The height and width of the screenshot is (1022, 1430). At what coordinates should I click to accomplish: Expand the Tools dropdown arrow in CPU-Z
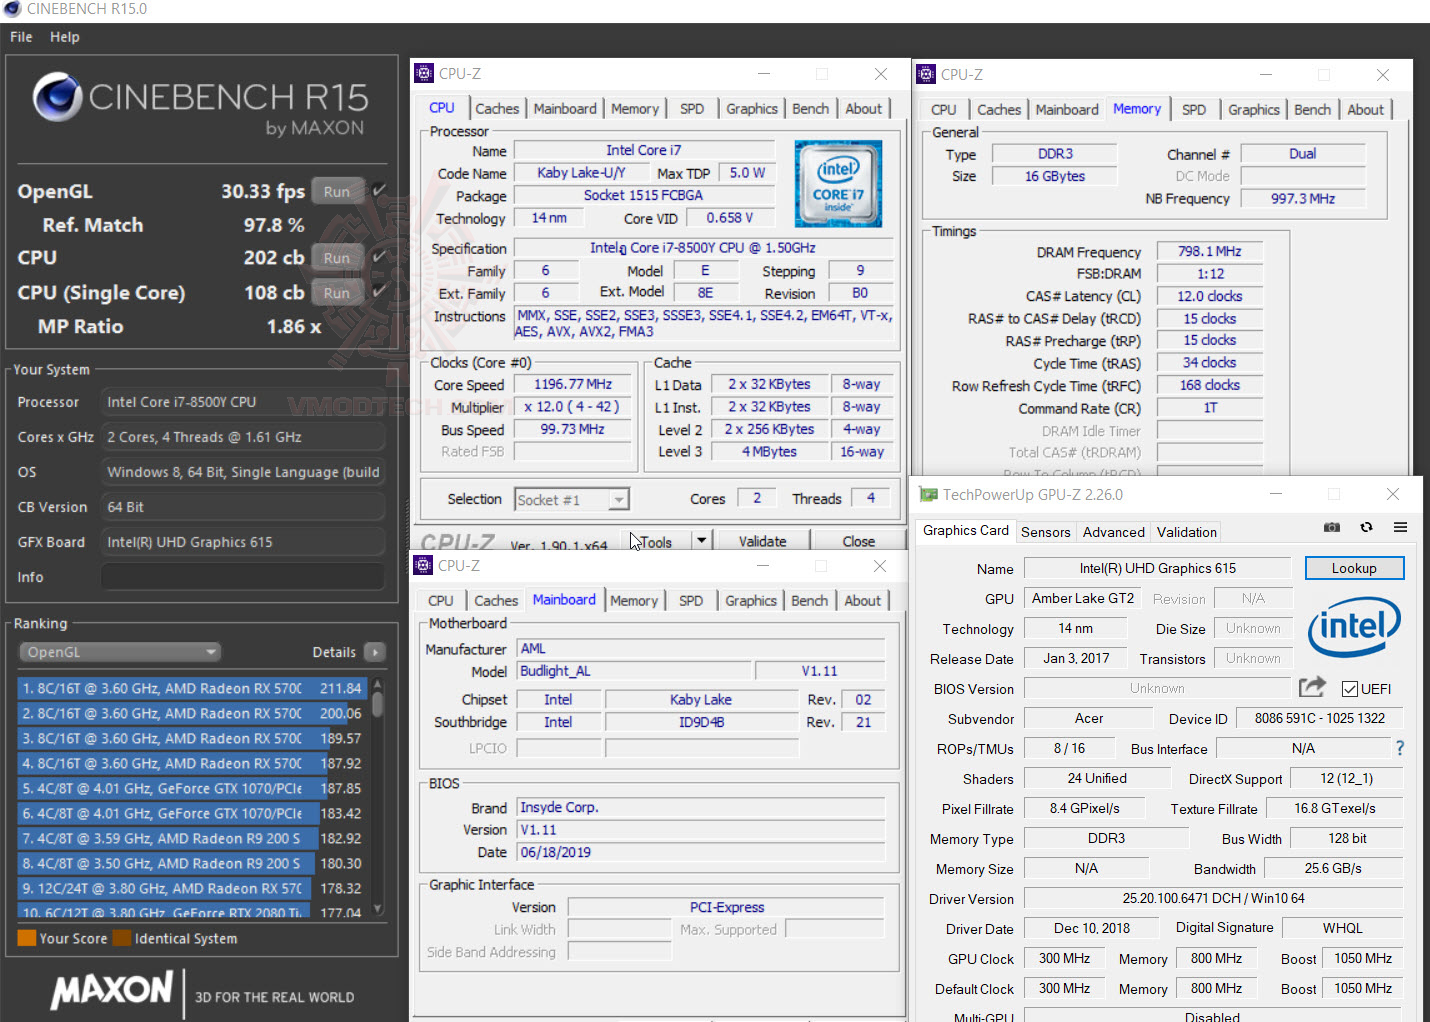702,541
